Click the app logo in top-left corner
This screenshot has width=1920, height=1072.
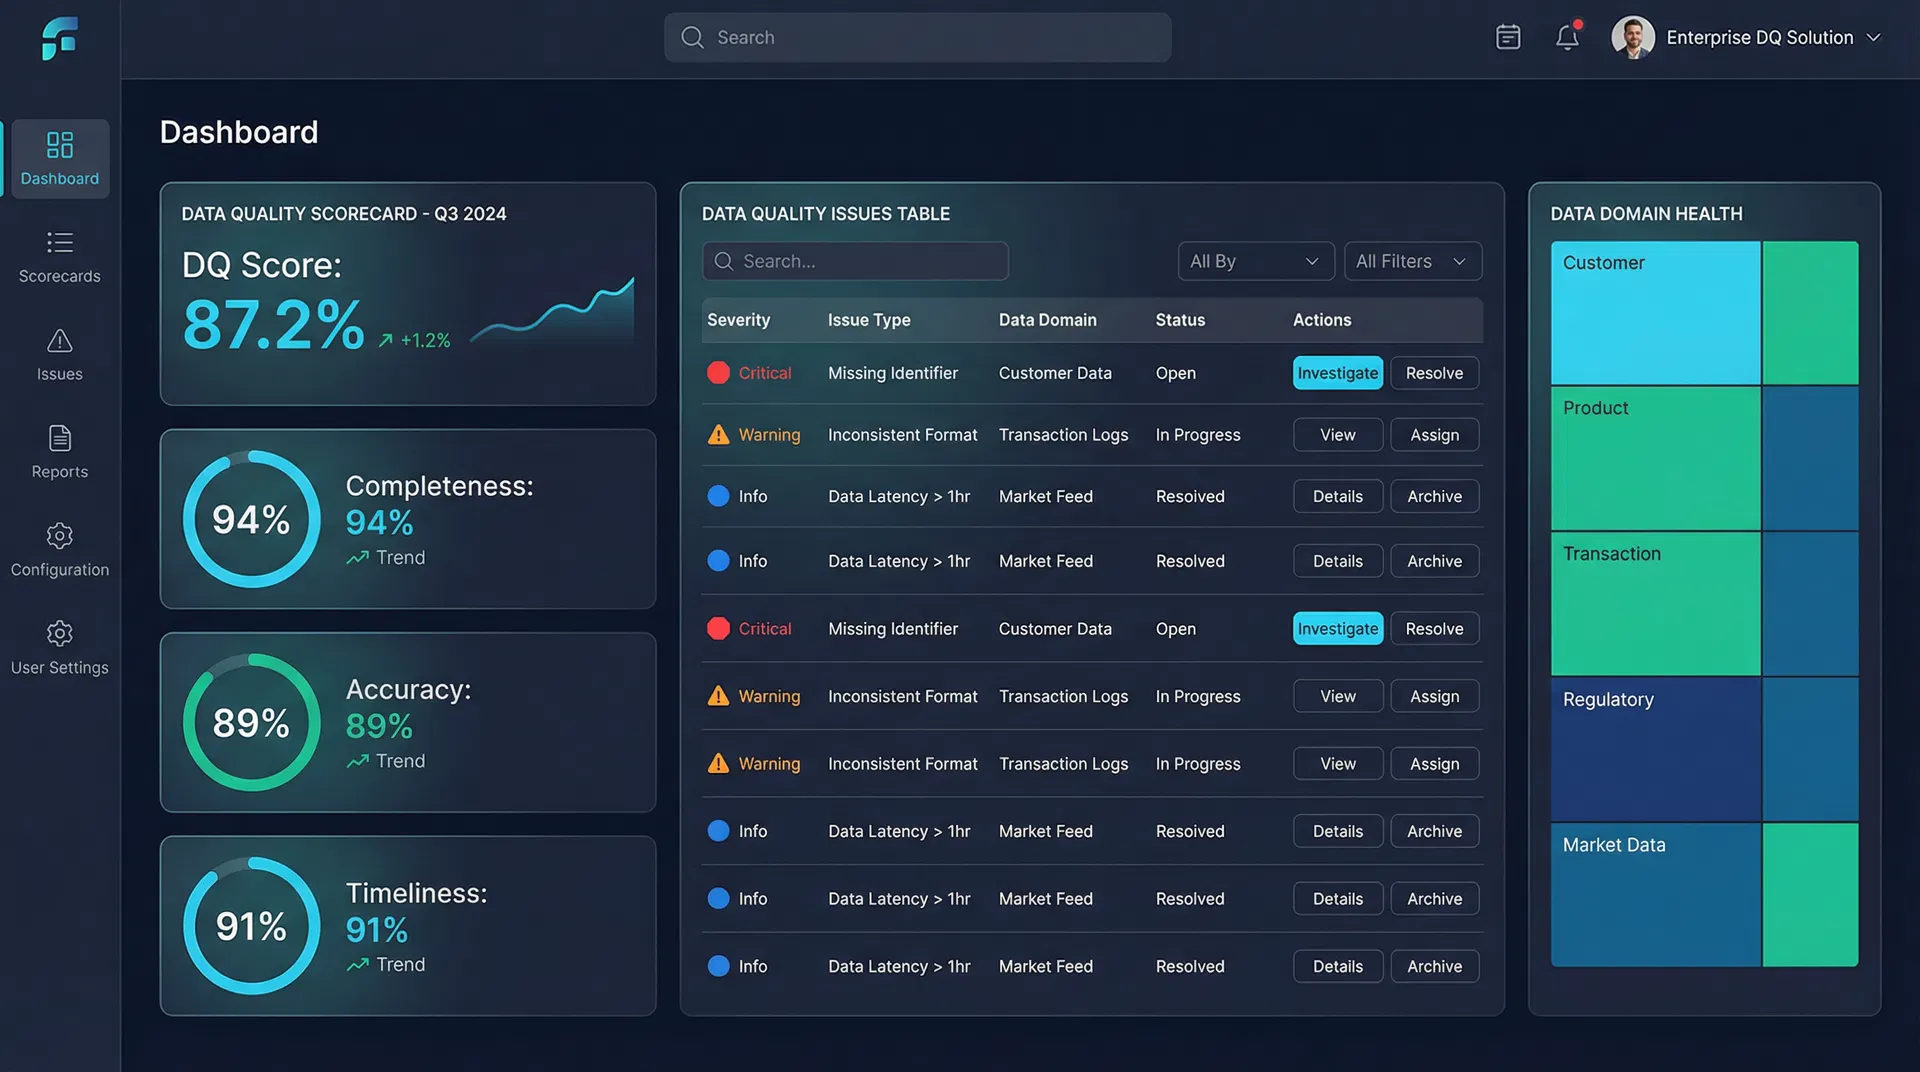pyautogui.click(x=60, y=39)
